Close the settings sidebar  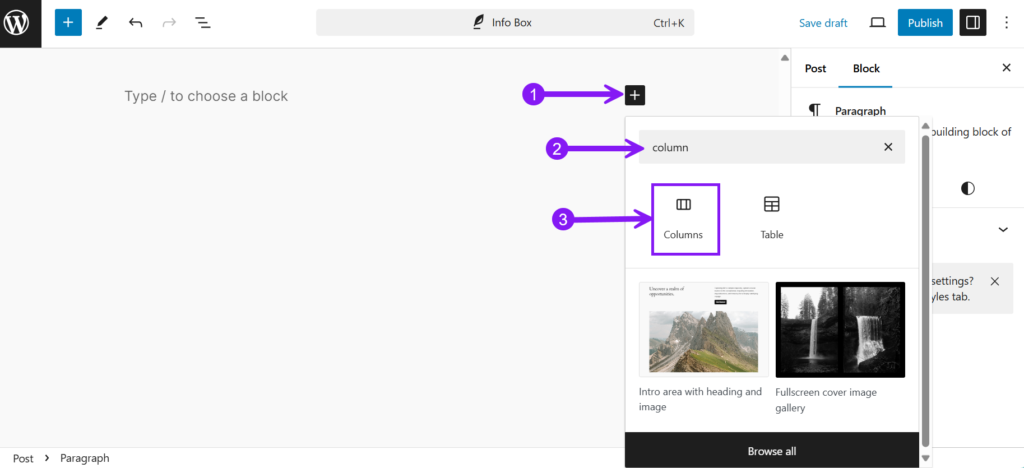coord(1006,68)
